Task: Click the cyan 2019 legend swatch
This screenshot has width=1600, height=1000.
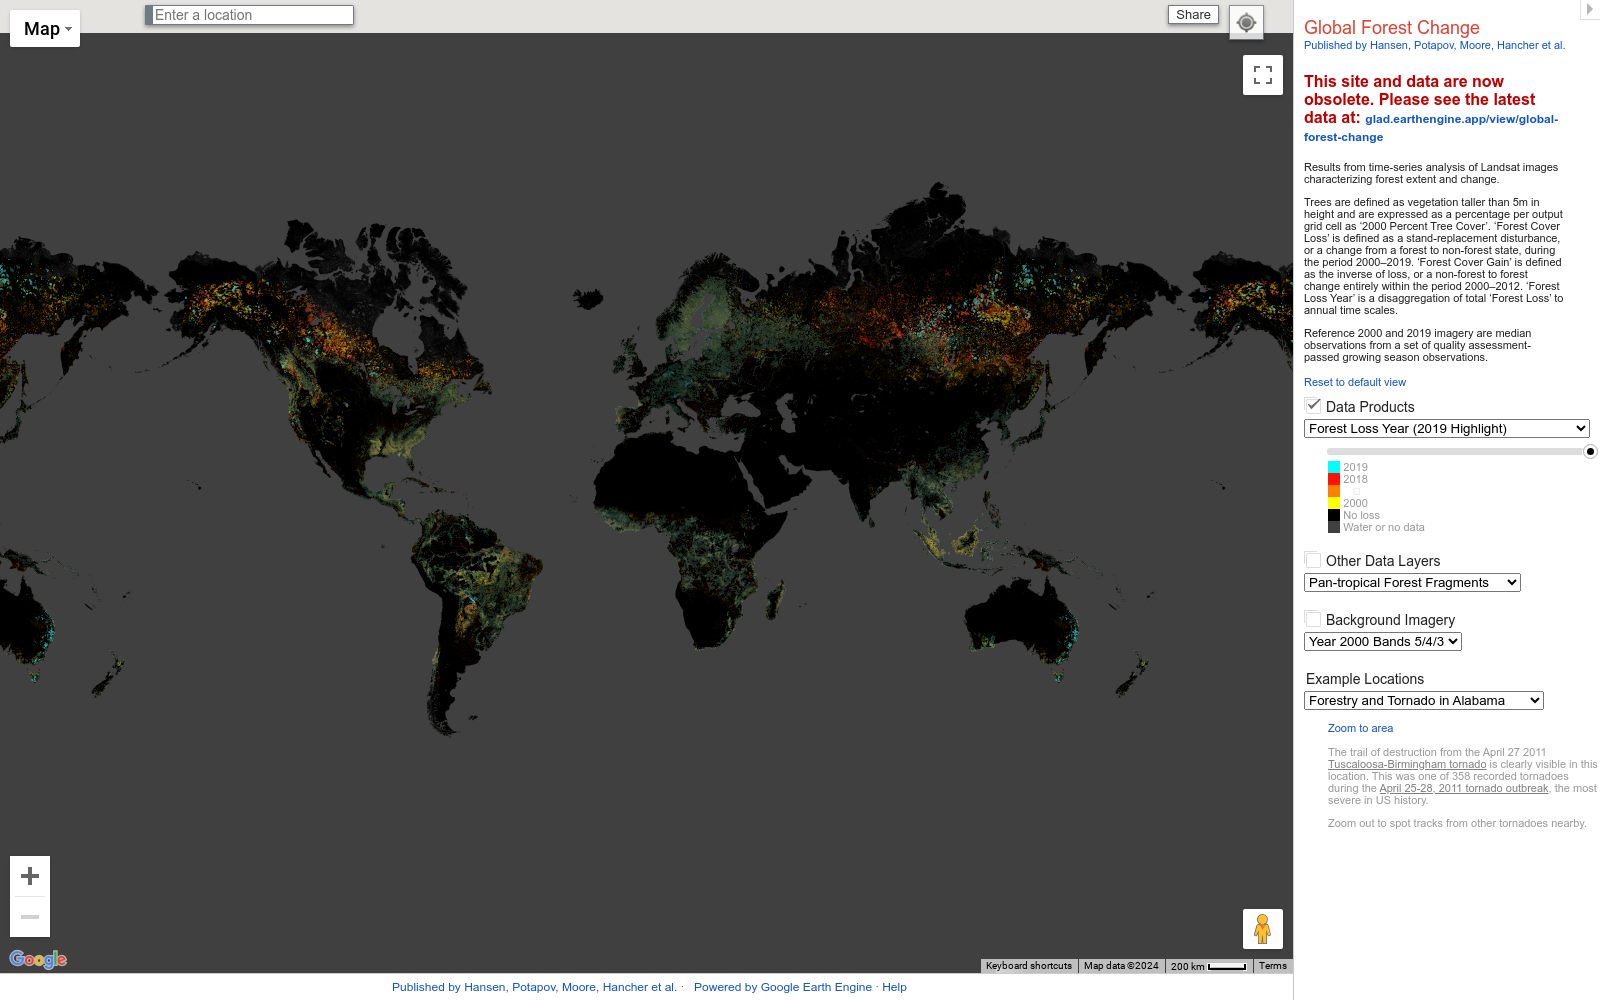Action: pos(1334,467)
